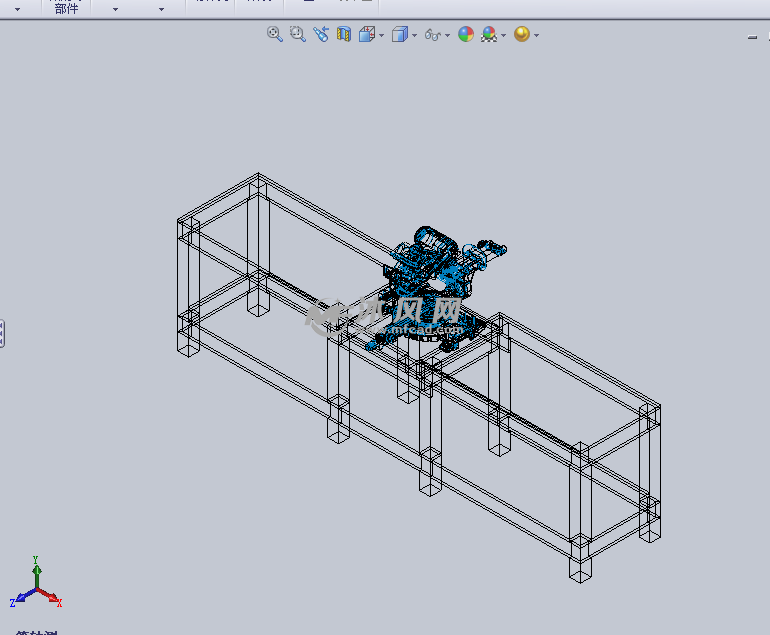Open the Edit Appearance color wheel
Viewport: 770px width, 635px height.
click(x=466, y=34)
